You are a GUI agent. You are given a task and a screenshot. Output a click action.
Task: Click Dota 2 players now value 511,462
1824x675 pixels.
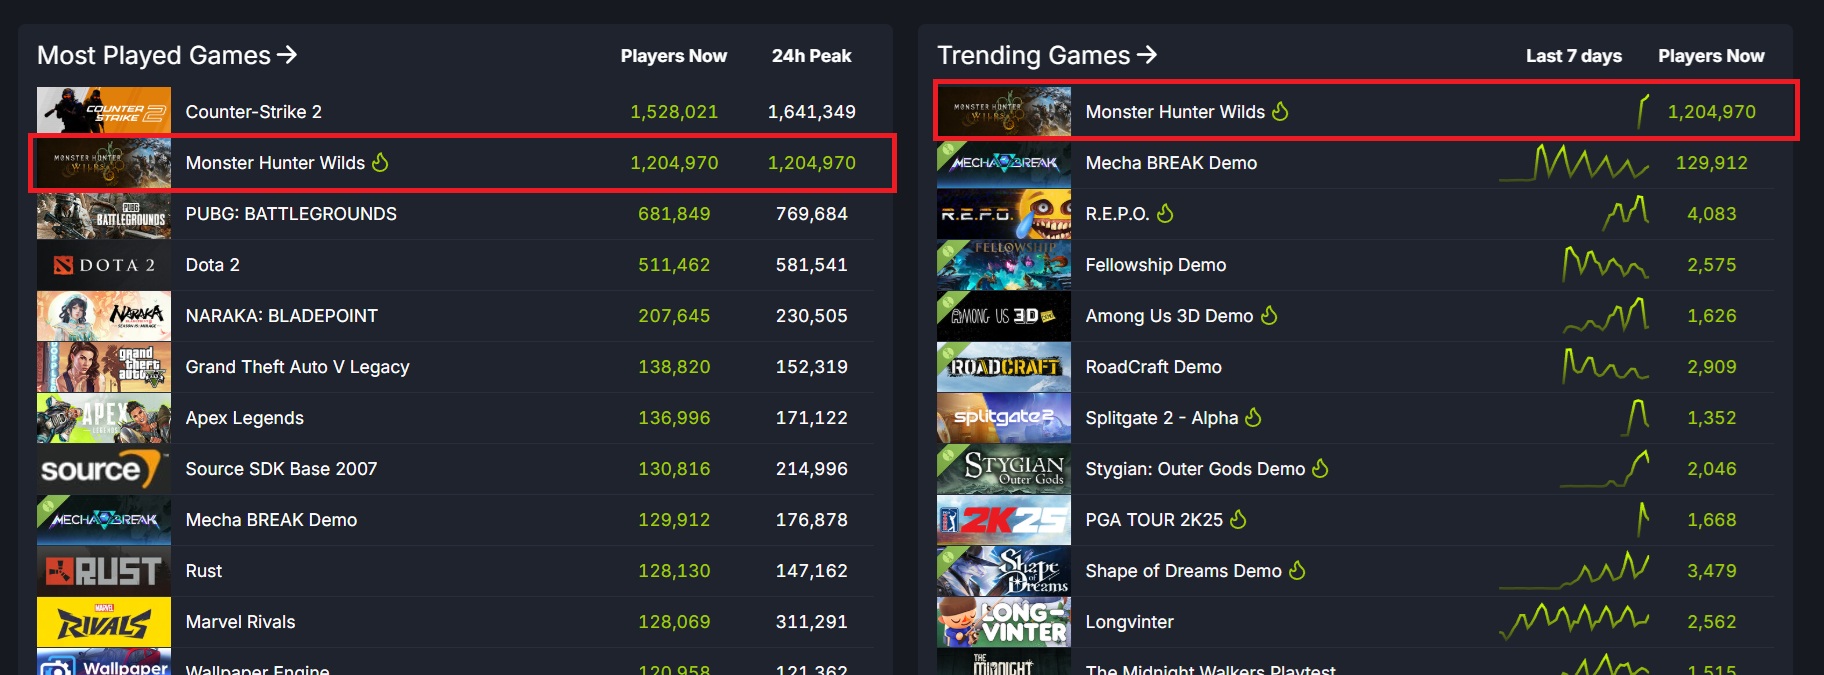coord(674,265)
